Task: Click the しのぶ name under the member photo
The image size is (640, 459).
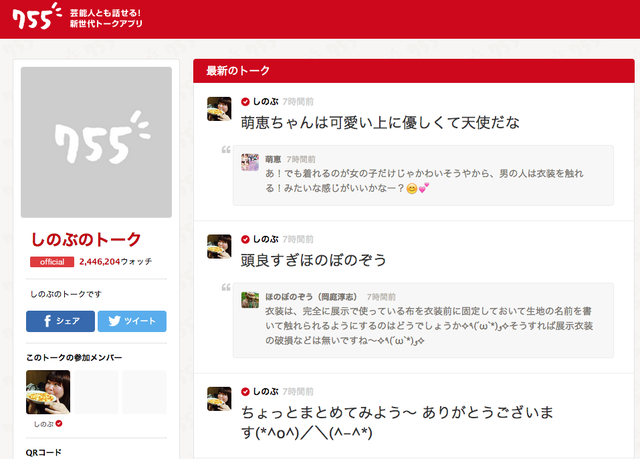Action: click(x=44, y=424)
